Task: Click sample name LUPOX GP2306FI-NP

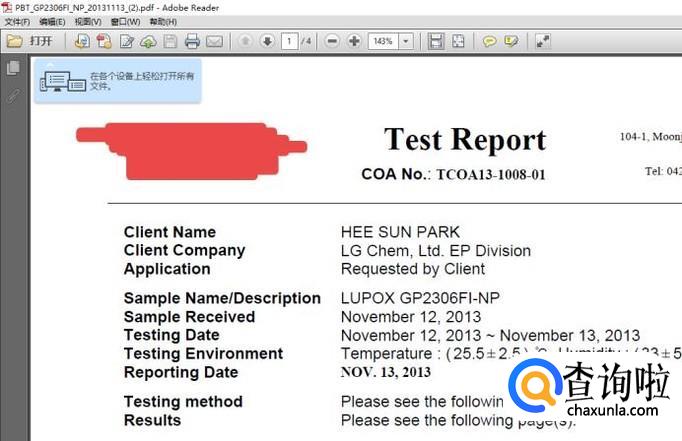Action: 420,298
